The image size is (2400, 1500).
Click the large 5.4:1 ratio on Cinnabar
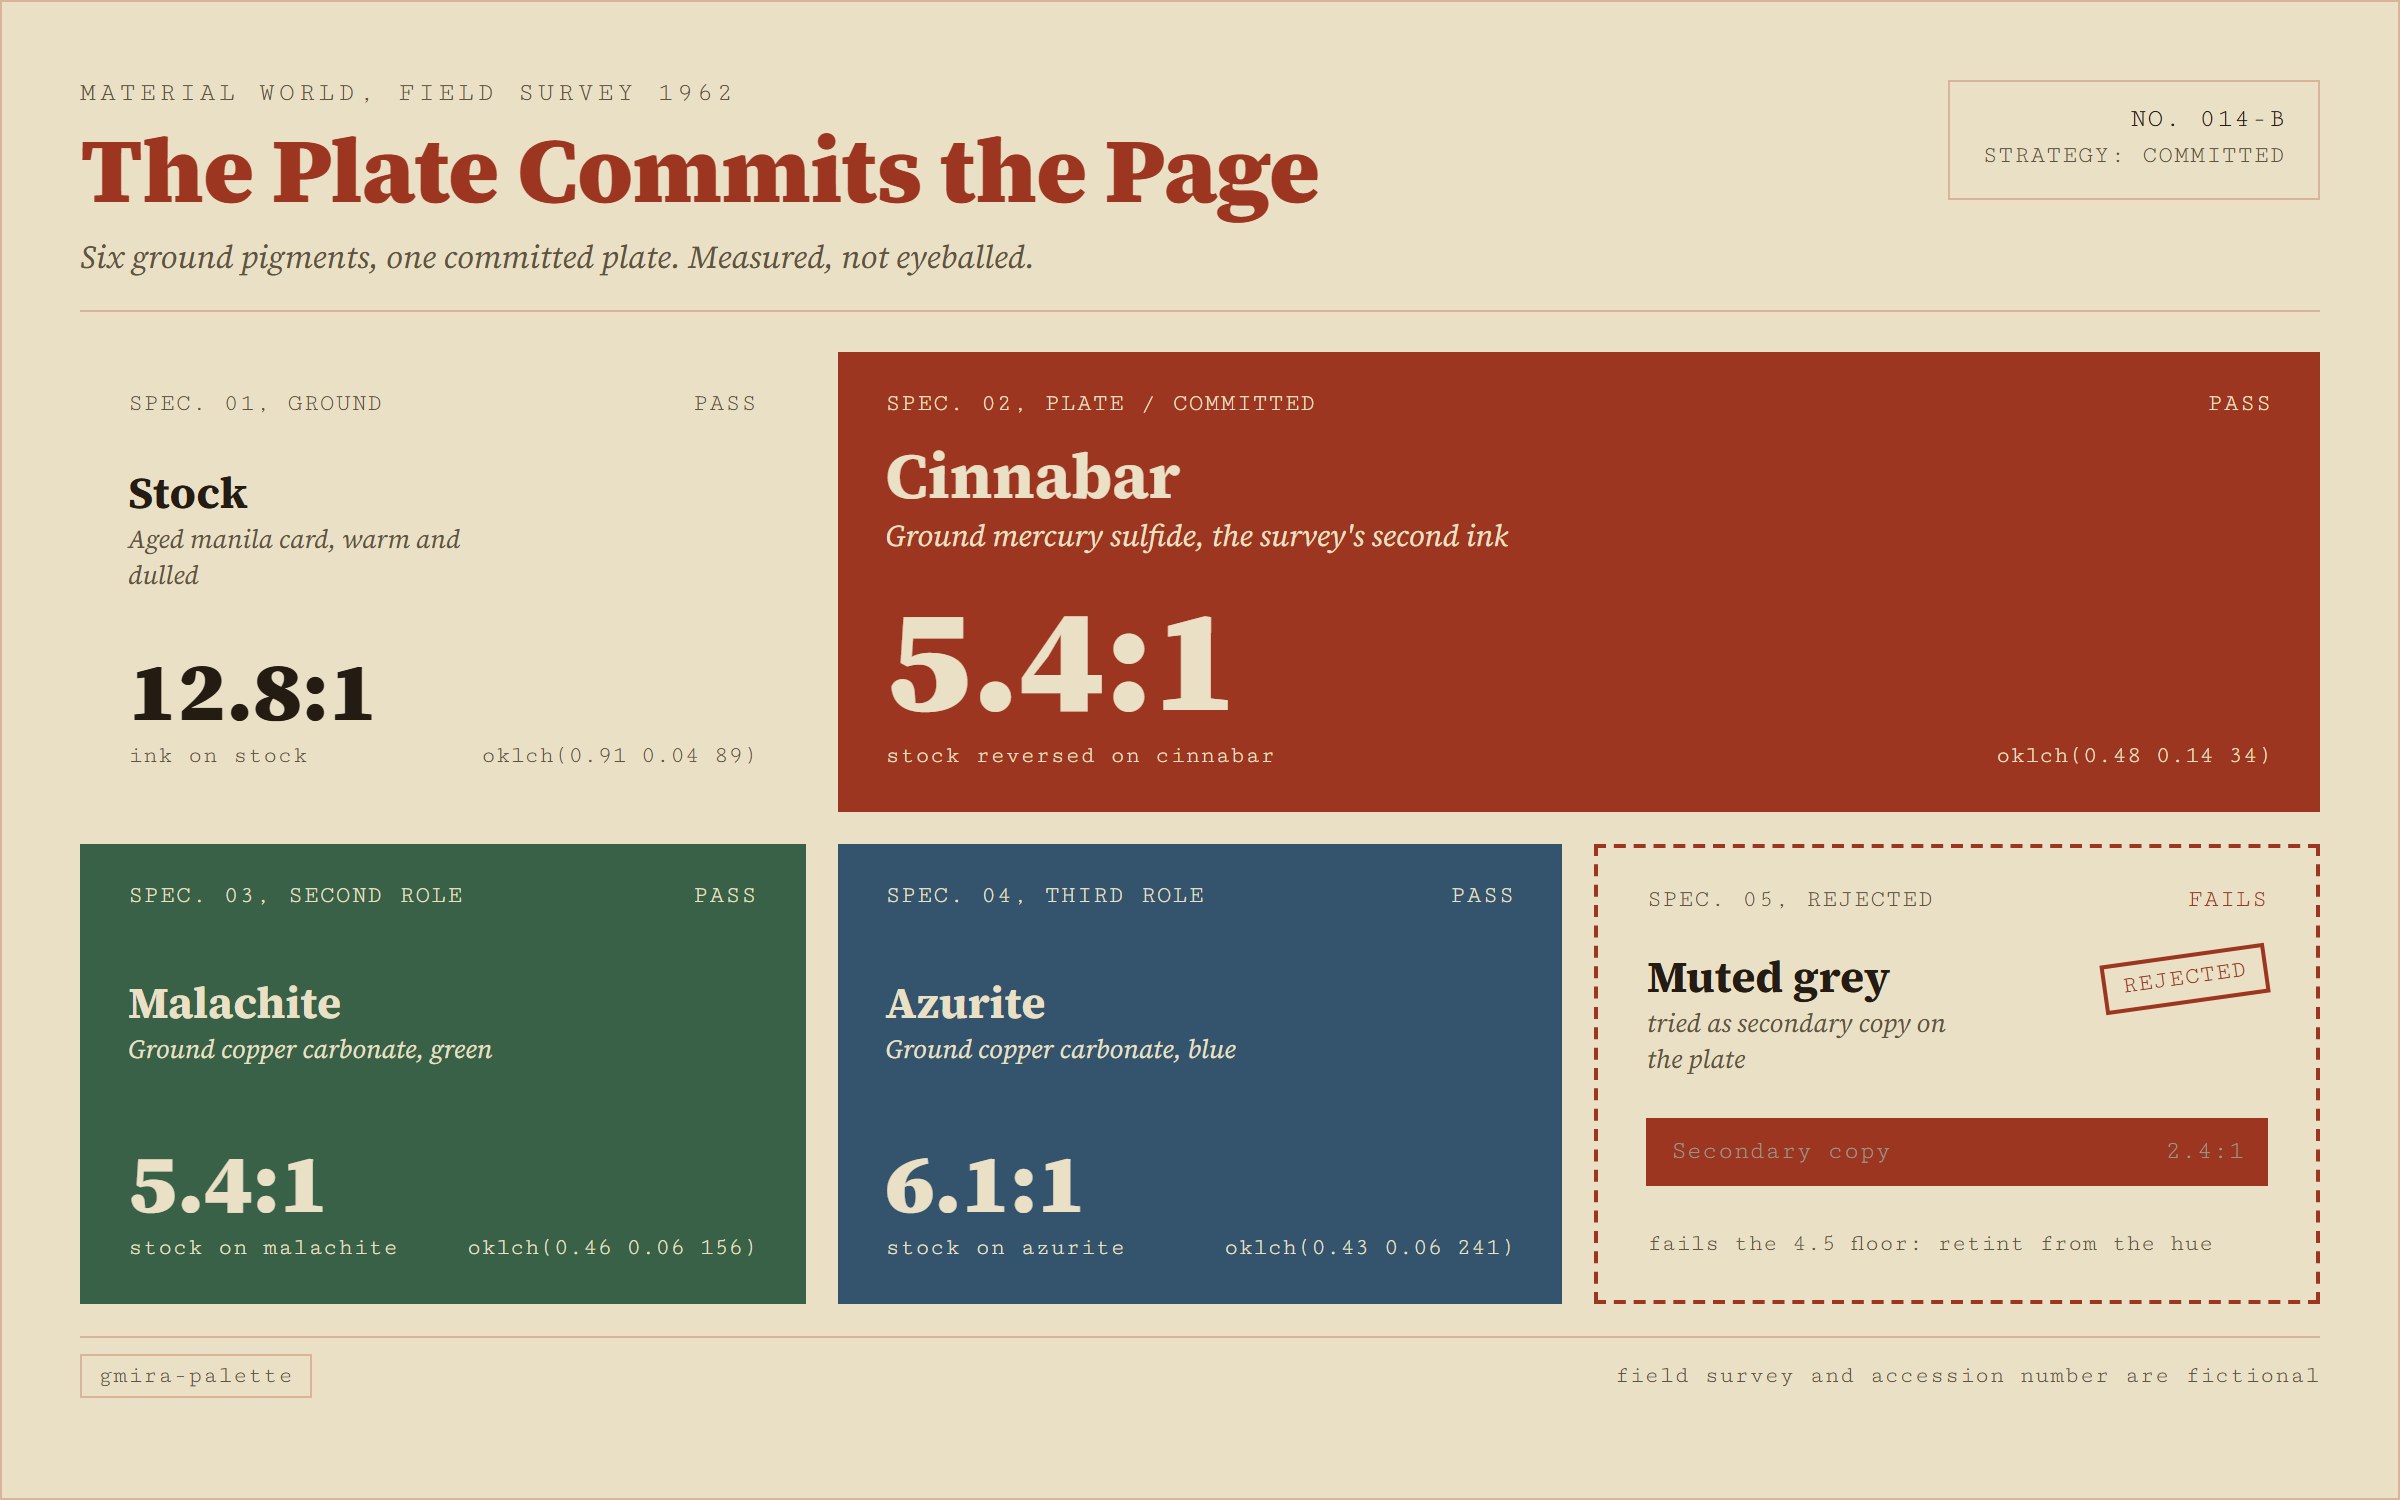pyautogui.click(x=1058, y=664)
